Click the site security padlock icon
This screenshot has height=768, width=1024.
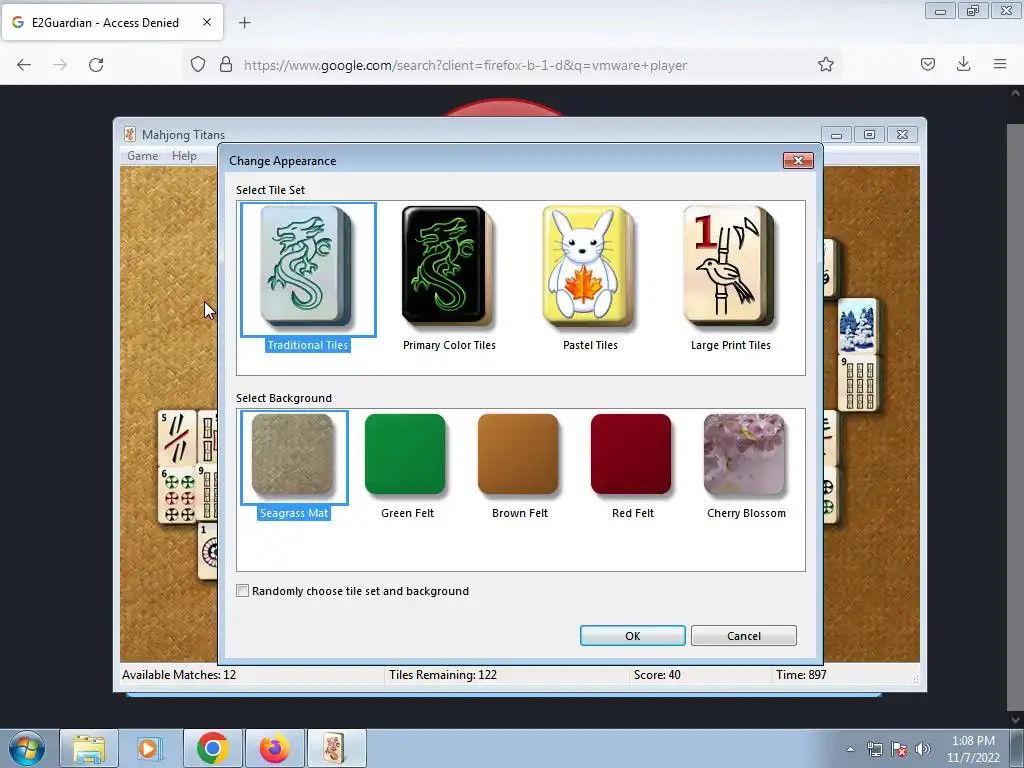tap(226, 65)
